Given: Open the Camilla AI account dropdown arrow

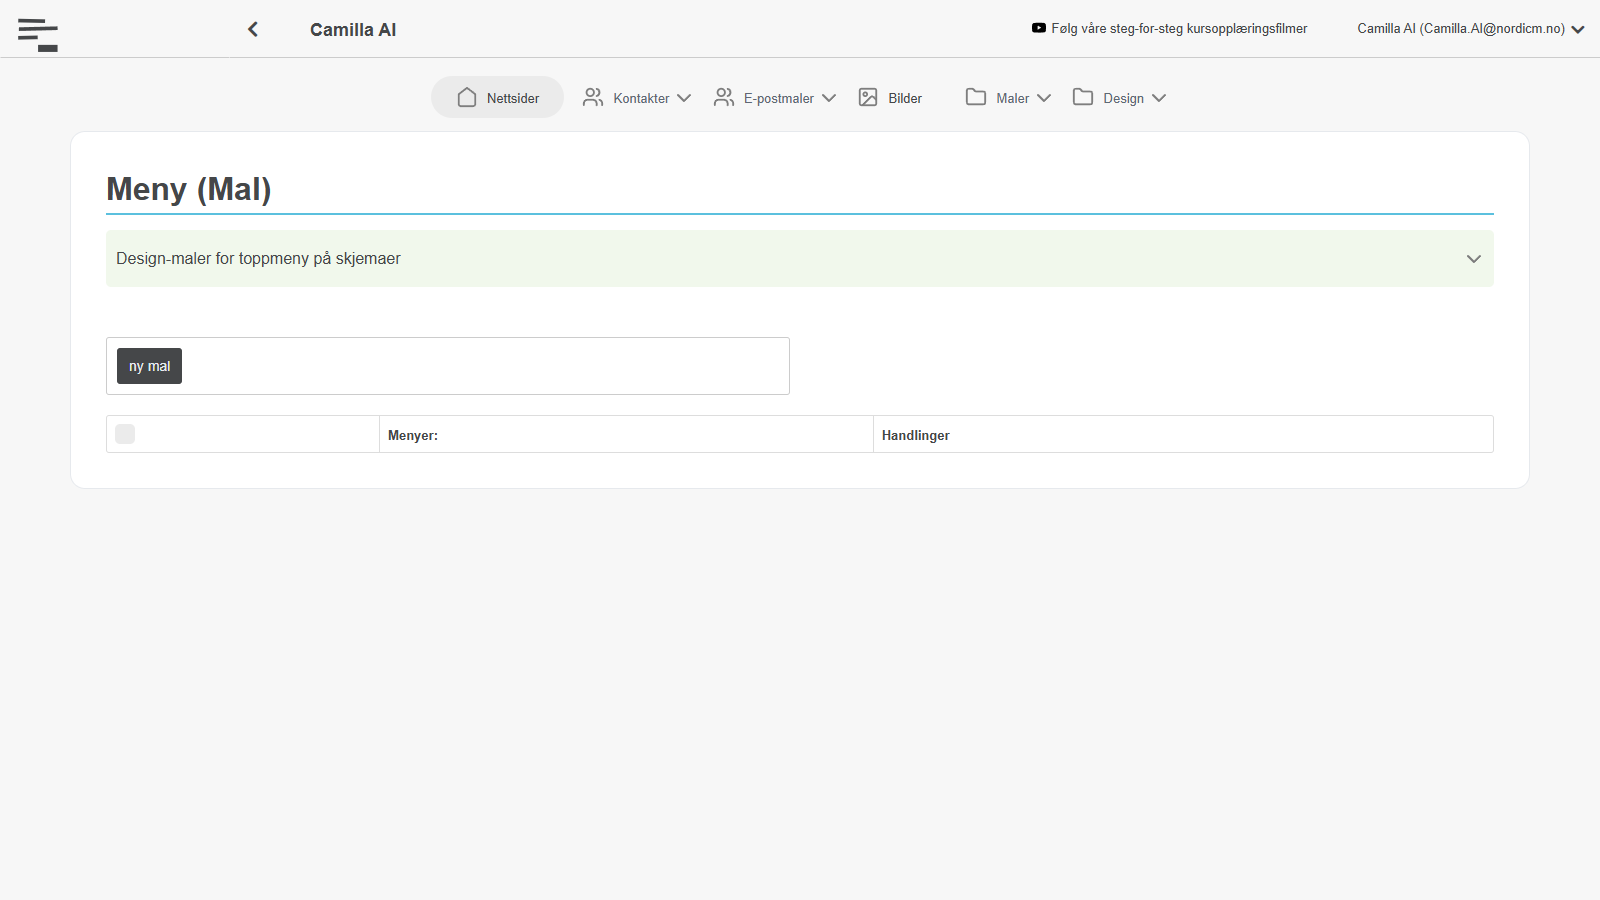Looking at the screenshot, I should (x=1578, y=29).
